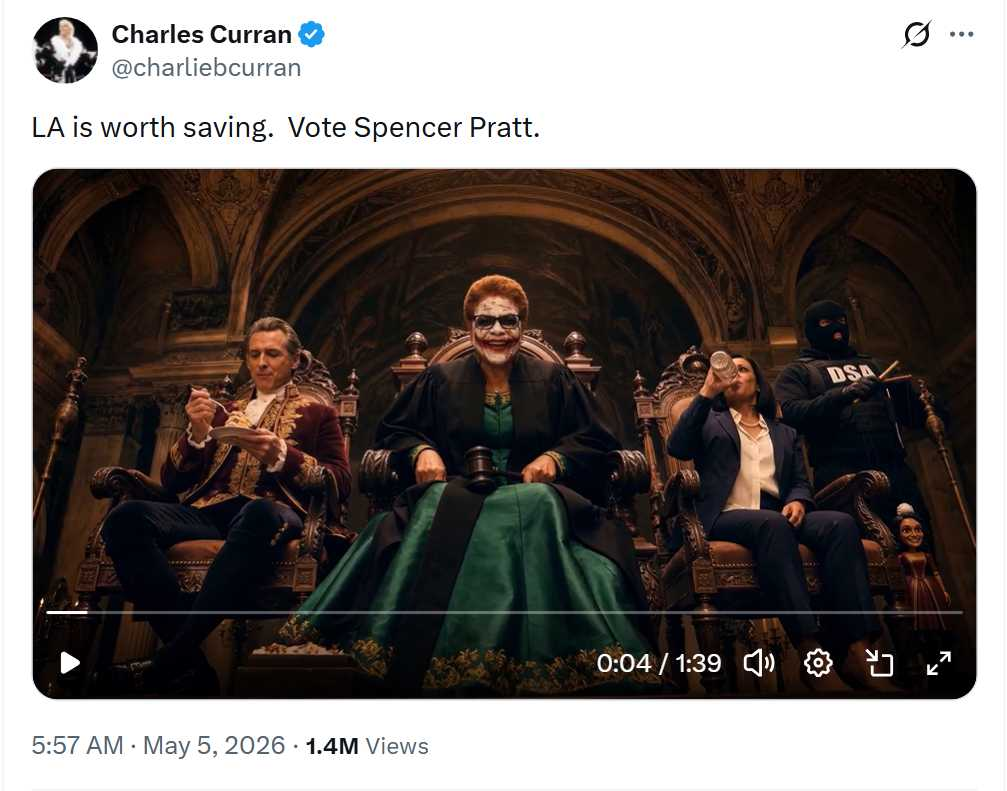Visit the Charles Curran display name link
1007x791 pixels.
click(x=201, y=34)
